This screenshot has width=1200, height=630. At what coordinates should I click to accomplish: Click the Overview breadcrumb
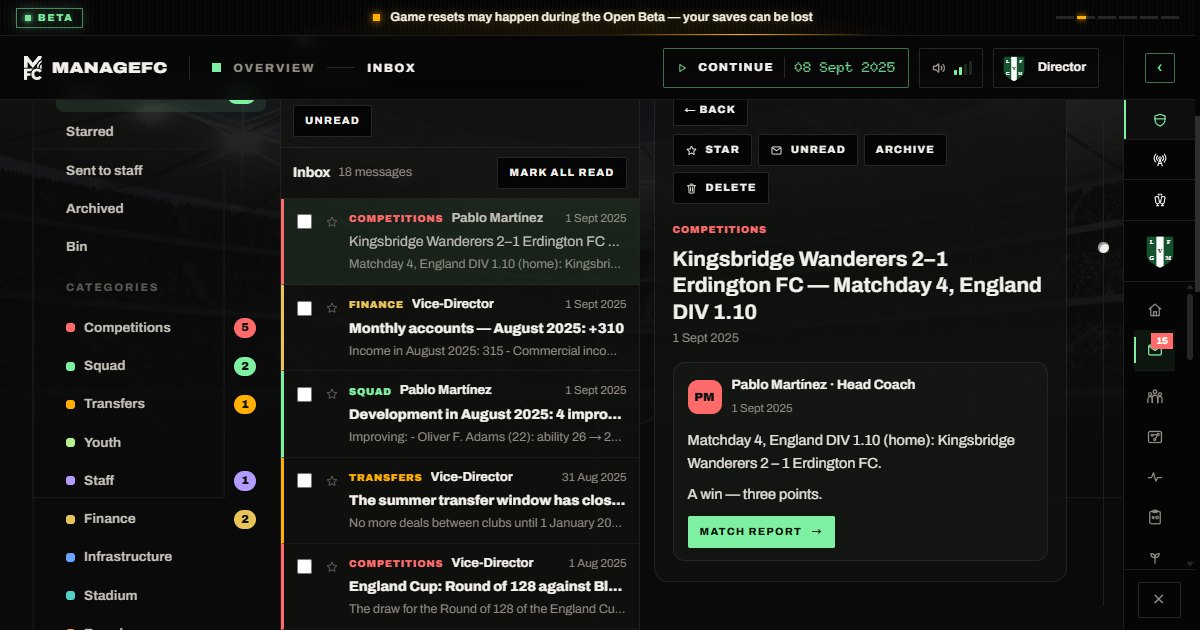pyautogui.click(x=274, y=68)
